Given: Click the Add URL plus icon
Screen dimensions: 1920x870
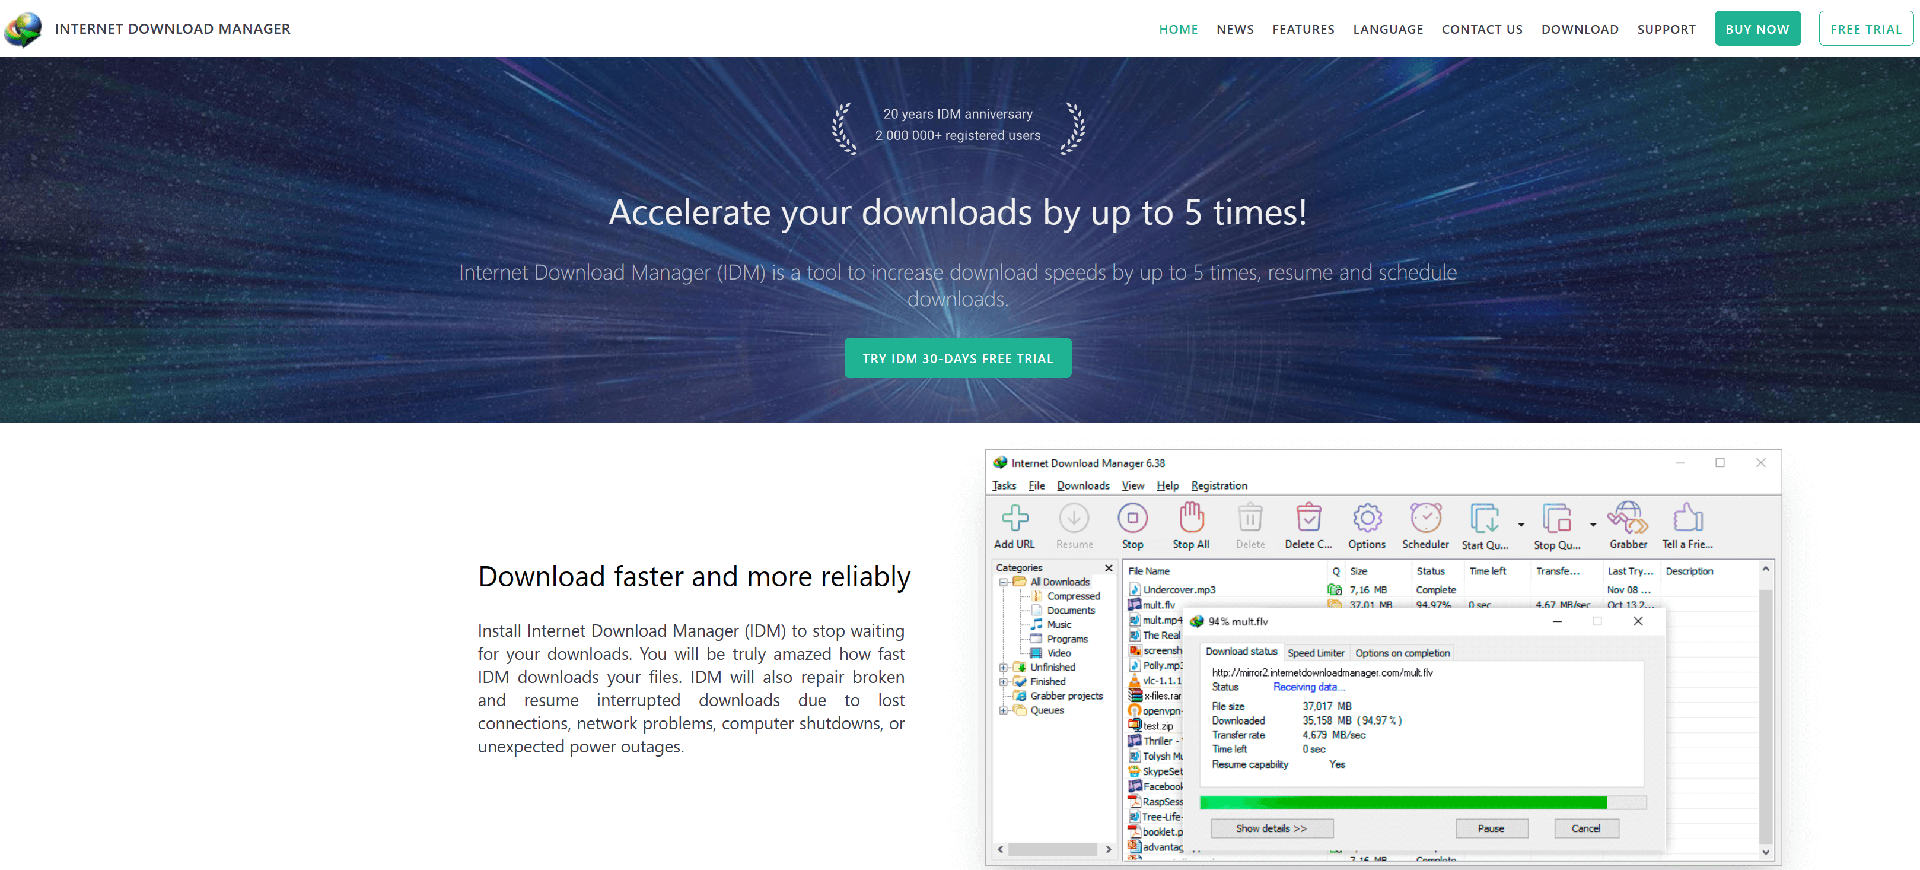Looking at the screenshot, I should [1015, 518].
